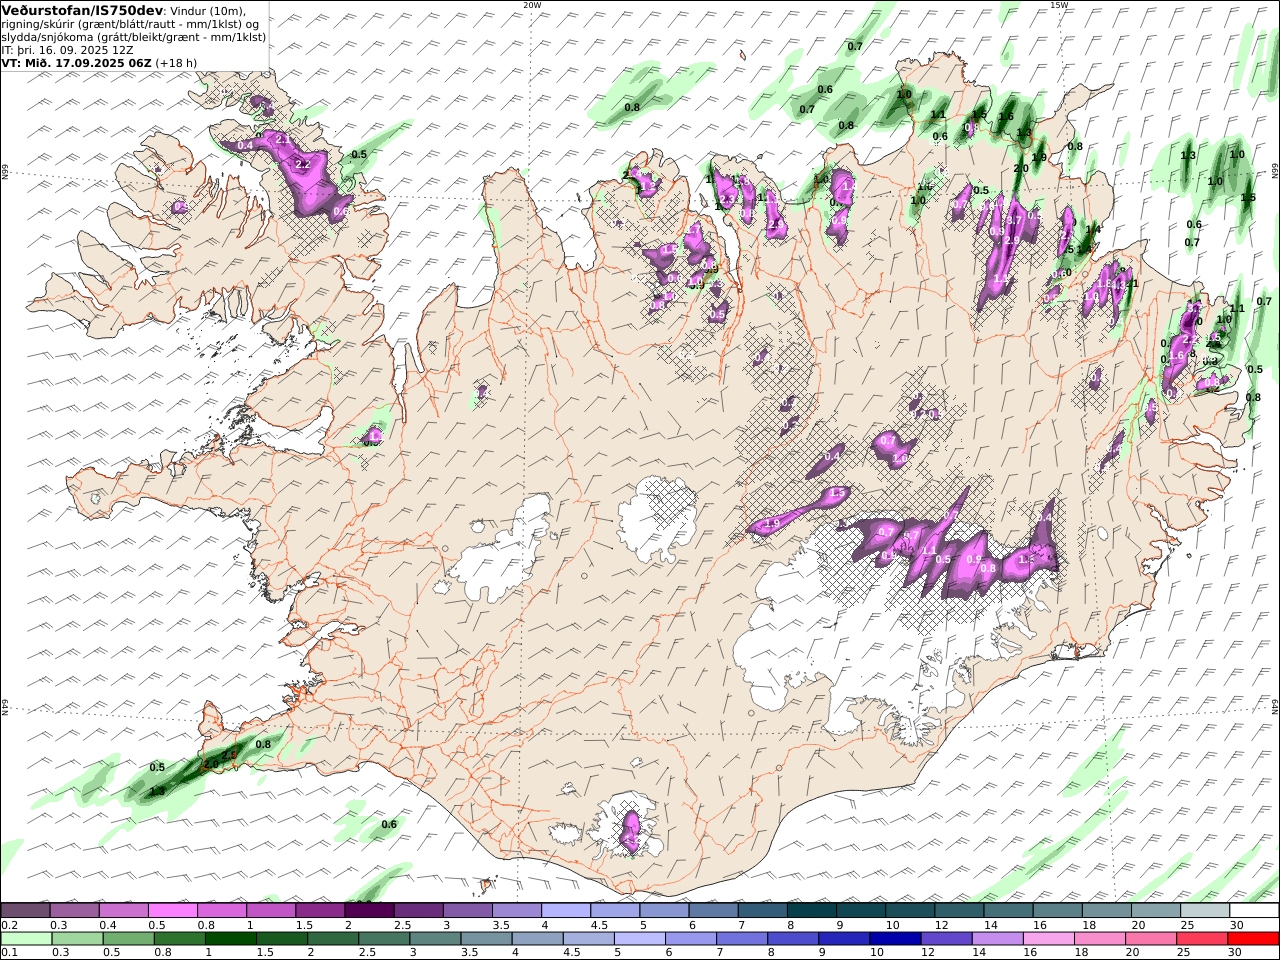Screen dimensions: 1280x960
Task: Select the bottom legend swatch between 6 and 7
Action: pyautogui.click(x=690, y=939)
